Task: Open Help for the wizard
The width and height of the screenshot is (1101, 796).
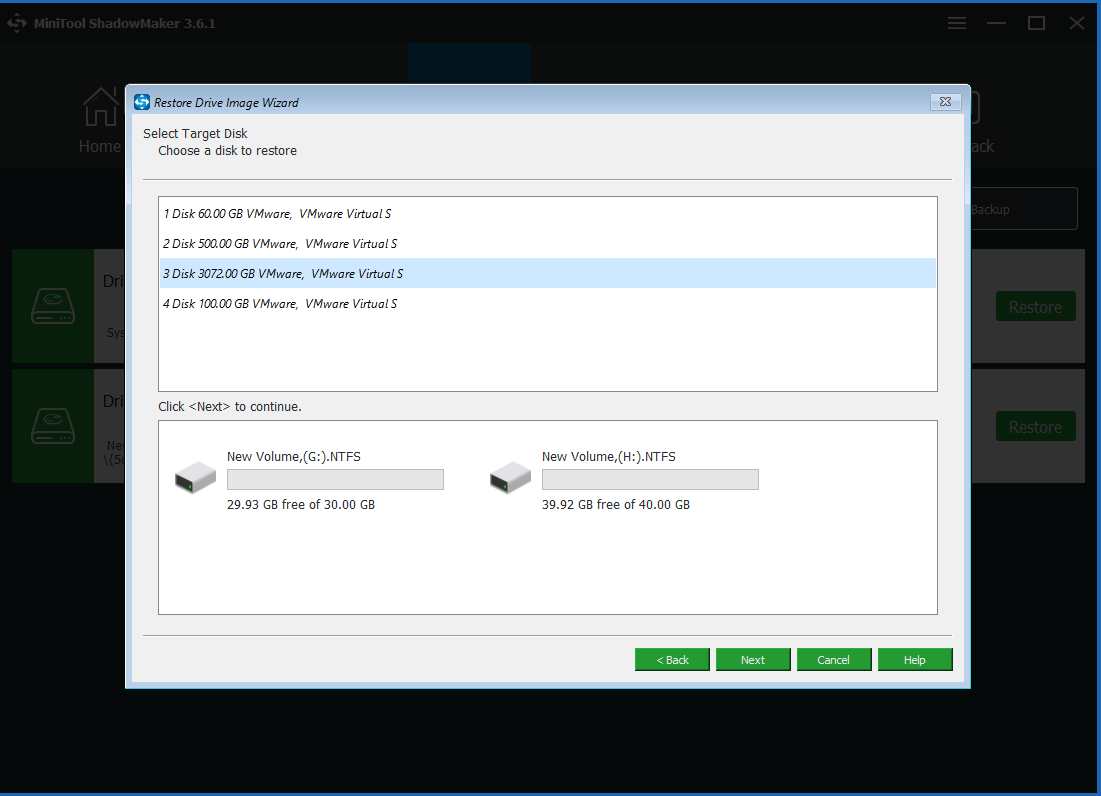Action: [914, 659]
